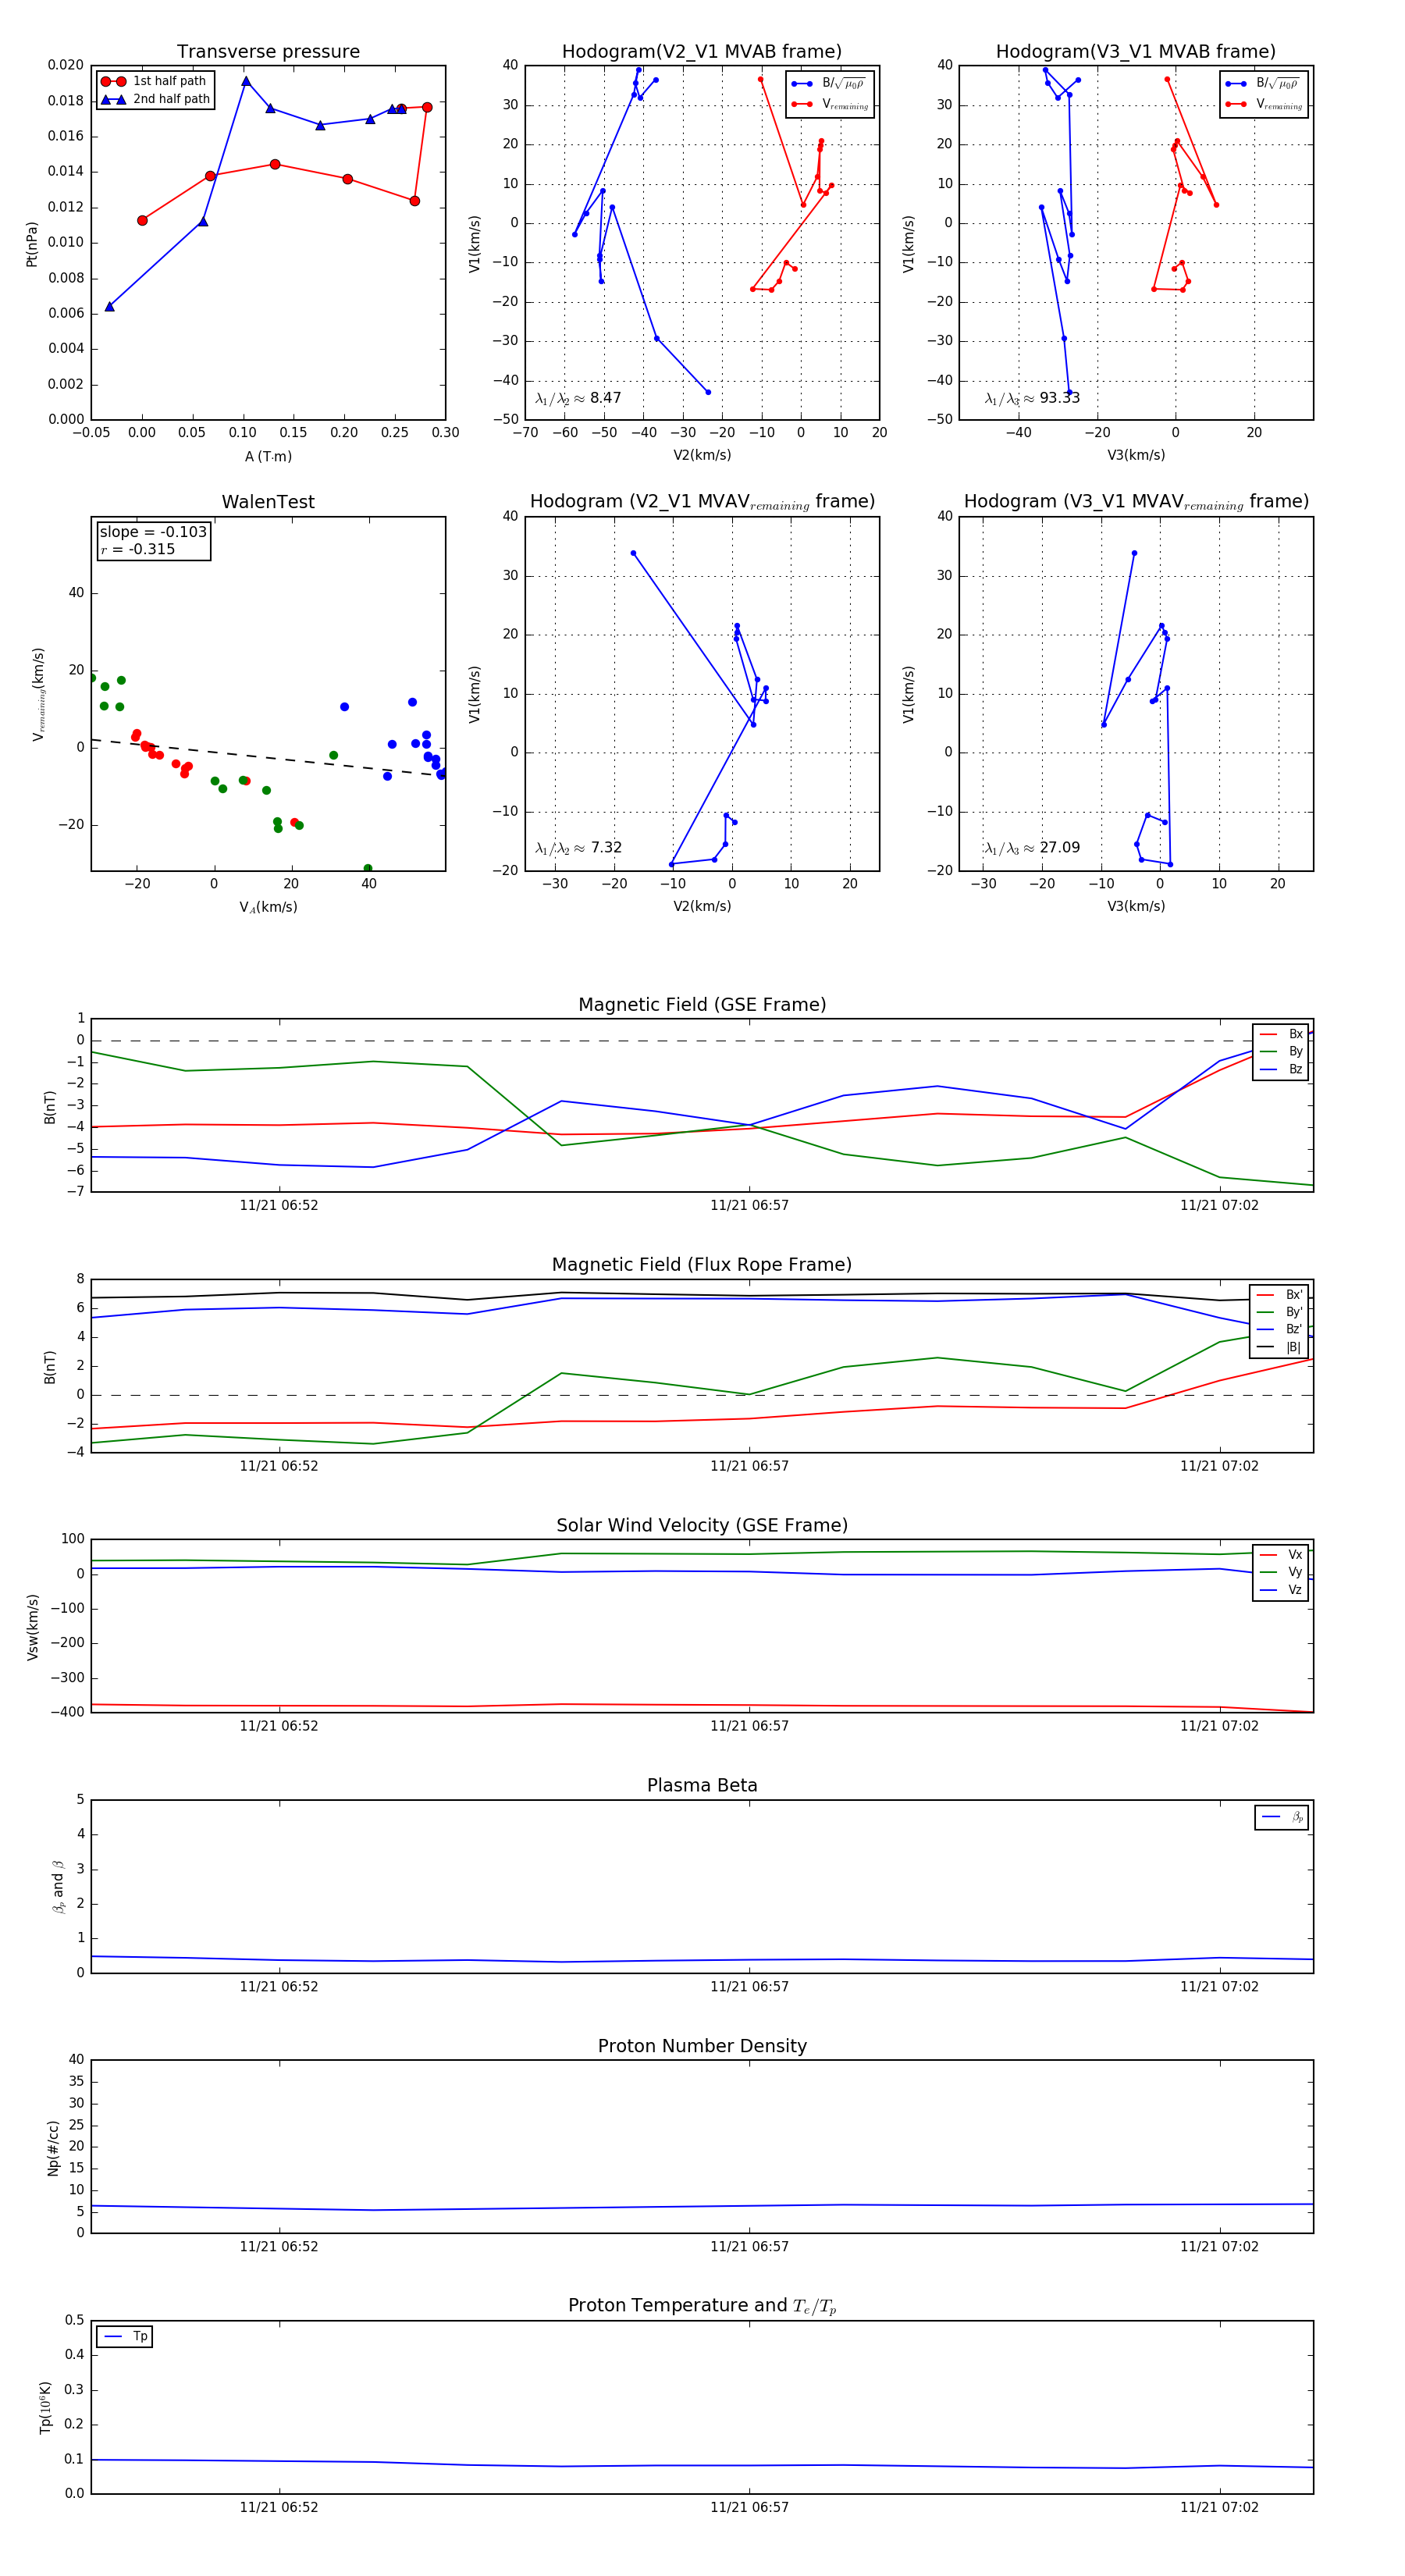
Task: Click the "Np(#/cc)" y-axis label
Action: point(53,2147)
